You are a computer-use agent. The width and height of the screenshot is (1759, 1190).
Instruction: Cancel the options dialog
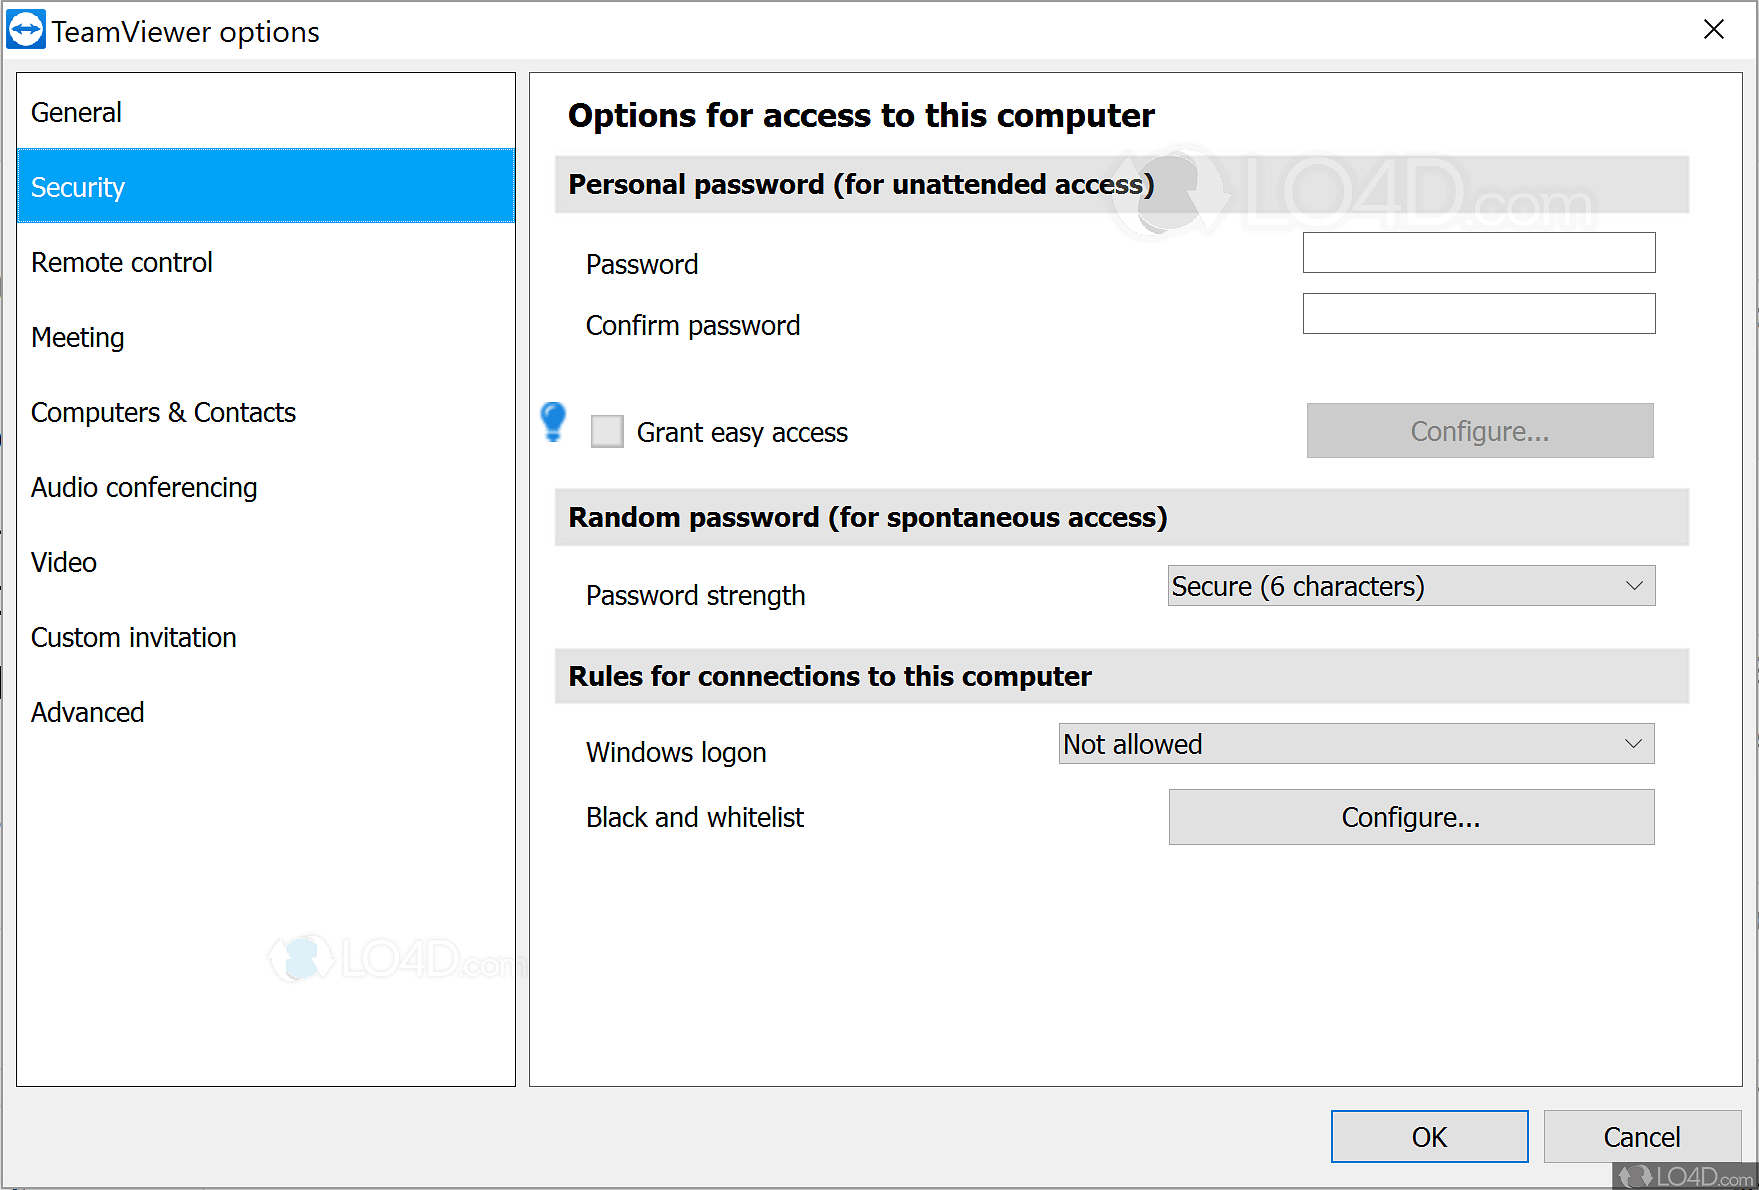(1641, 1136)
